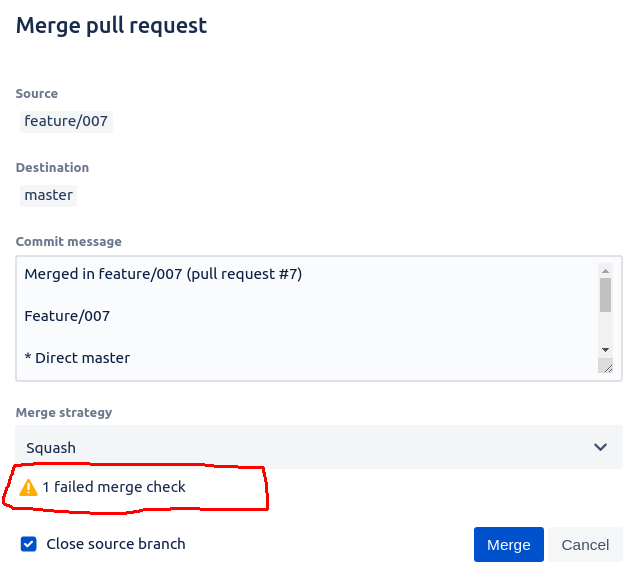This screenshot has height=579, width=639.
Task: Click the blue Merge button
Action: (x=509, y=544)
